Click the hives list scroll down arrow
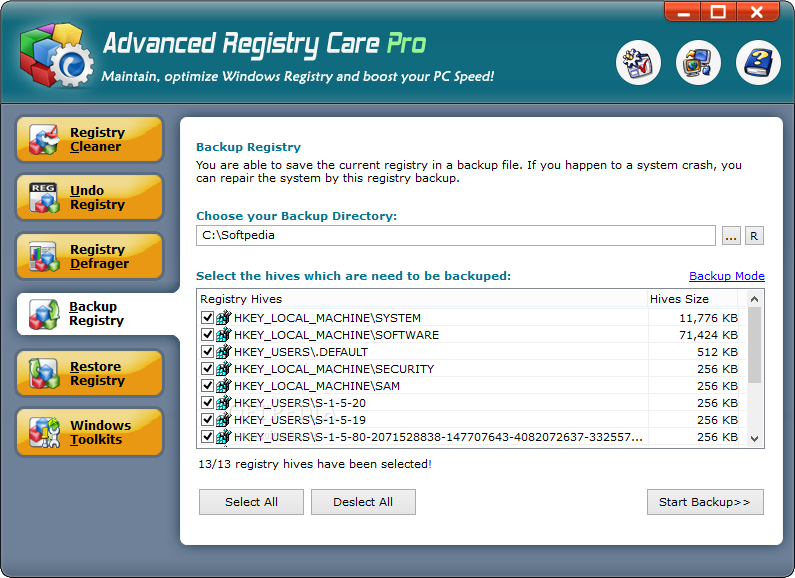 tap(754, 439)
